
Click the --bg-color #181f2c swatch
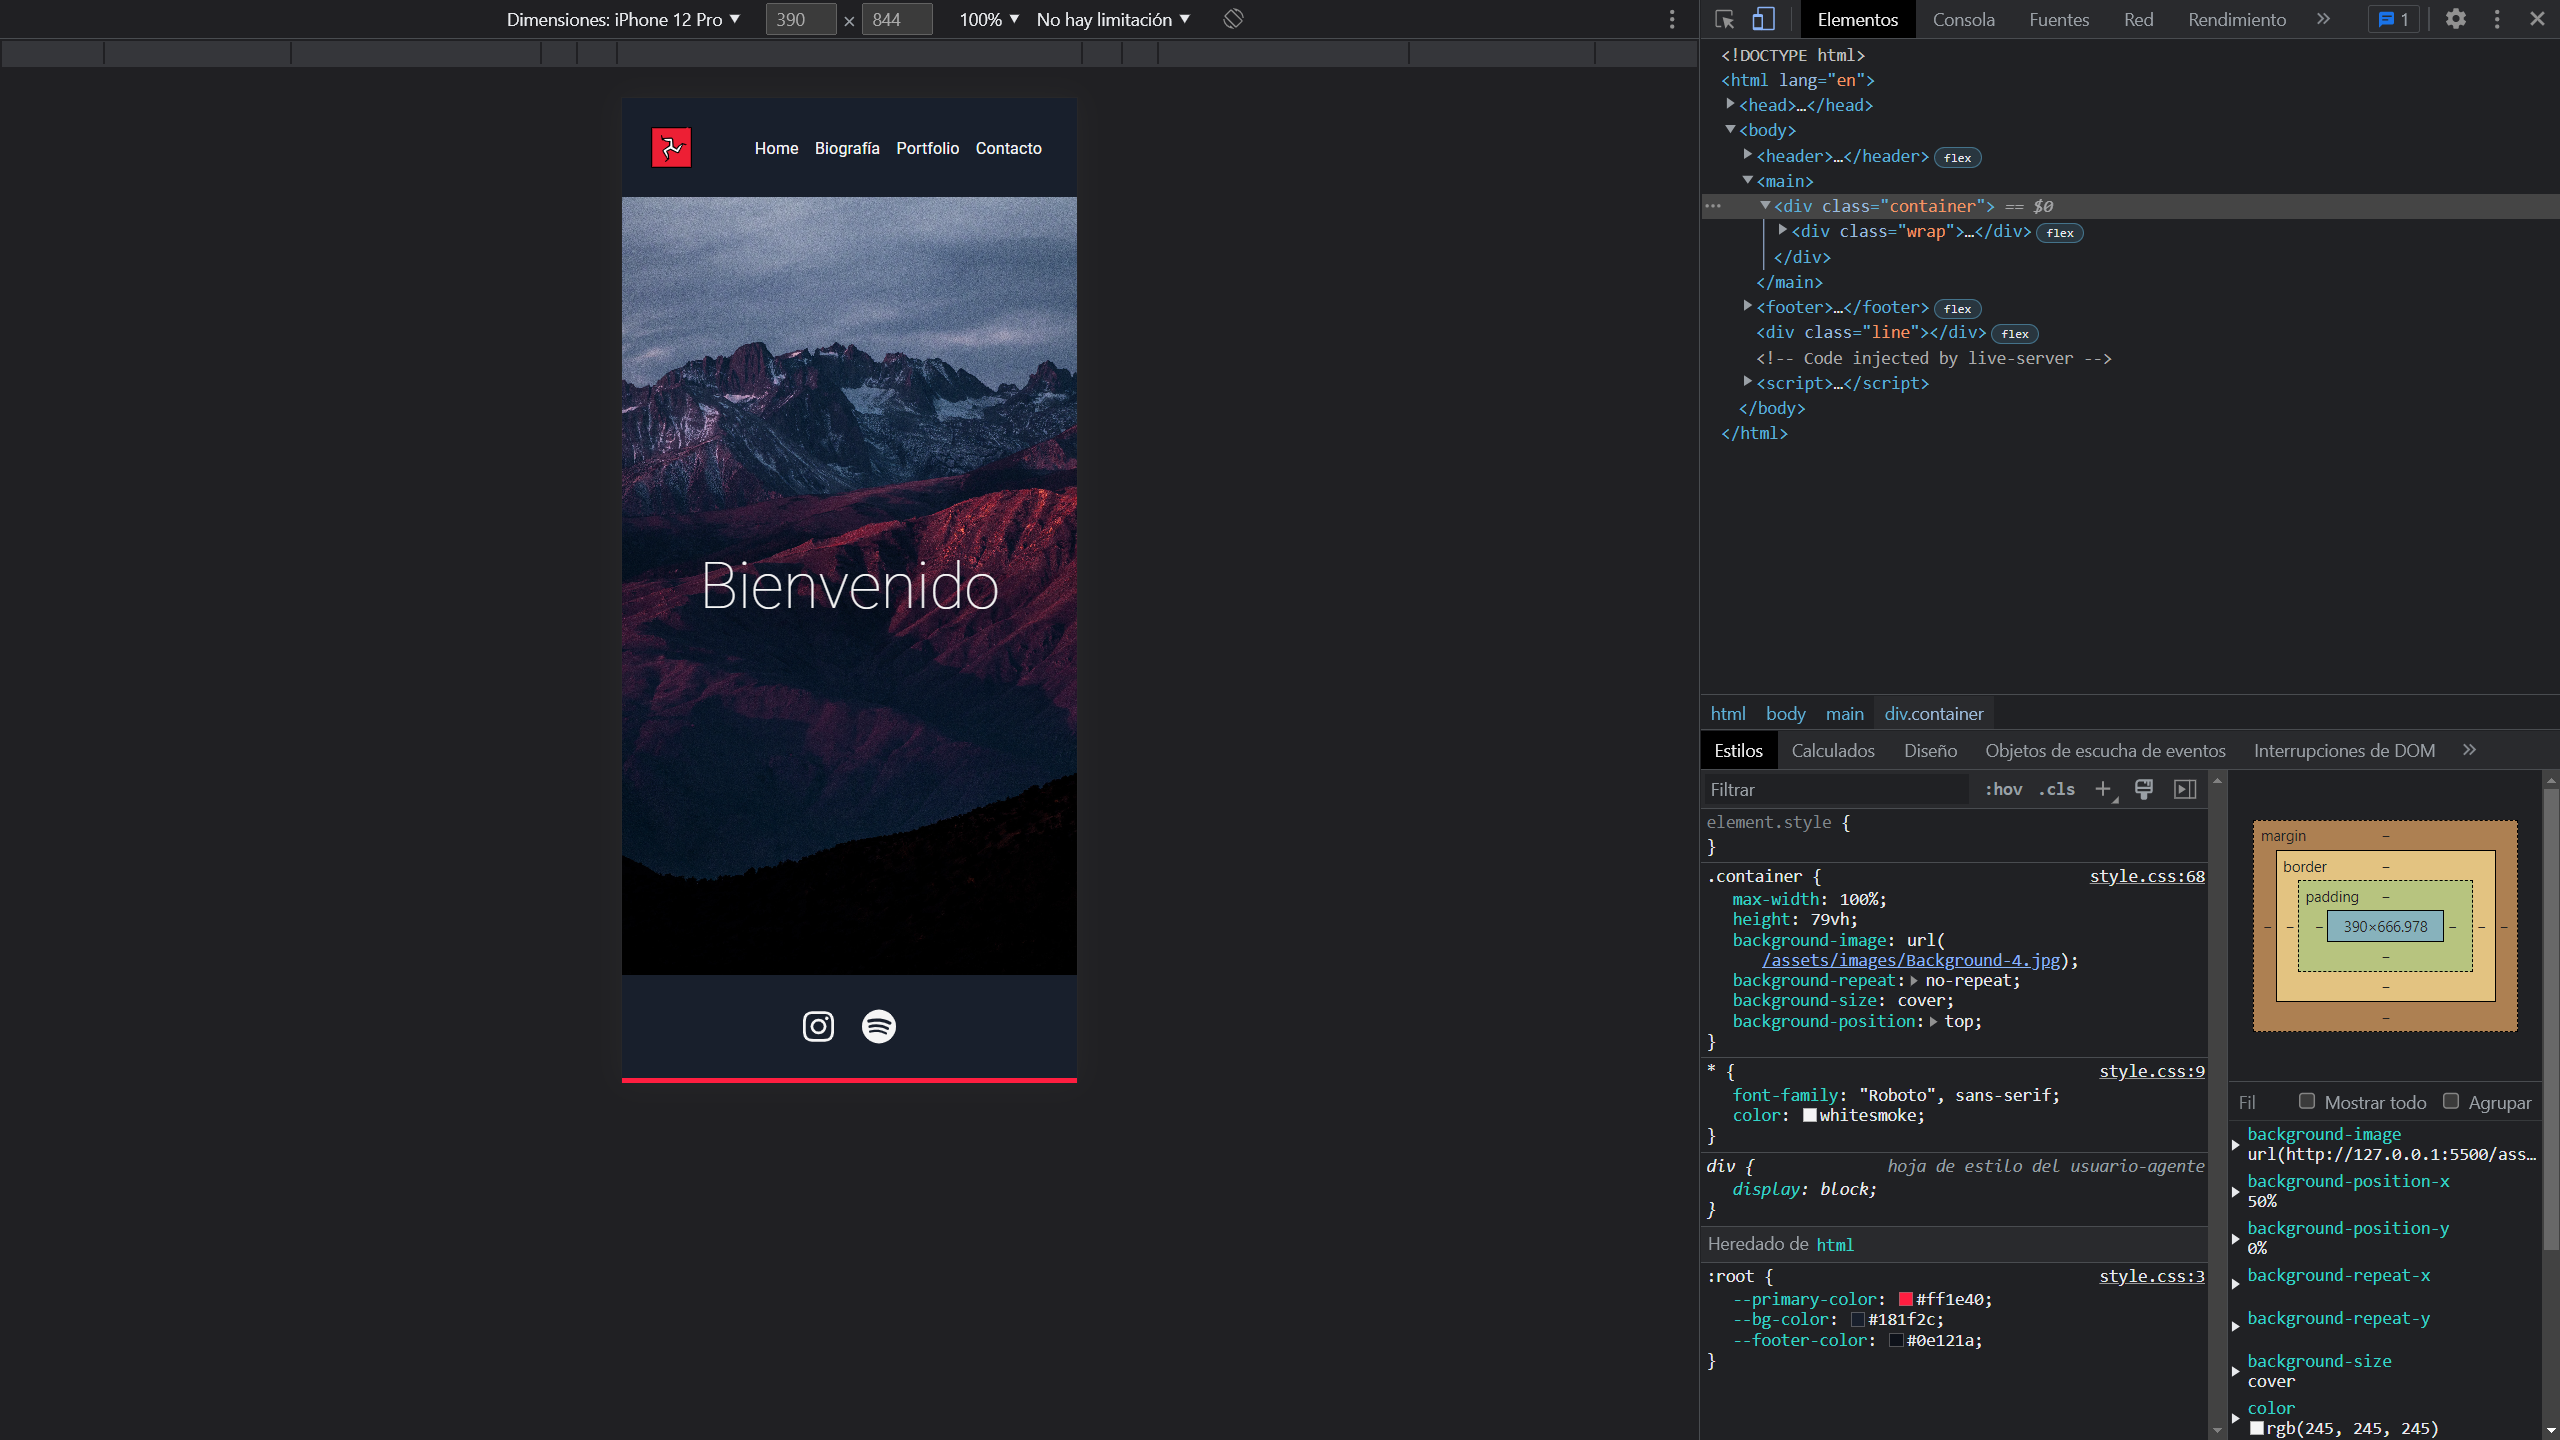(x=1858, y=1319)
